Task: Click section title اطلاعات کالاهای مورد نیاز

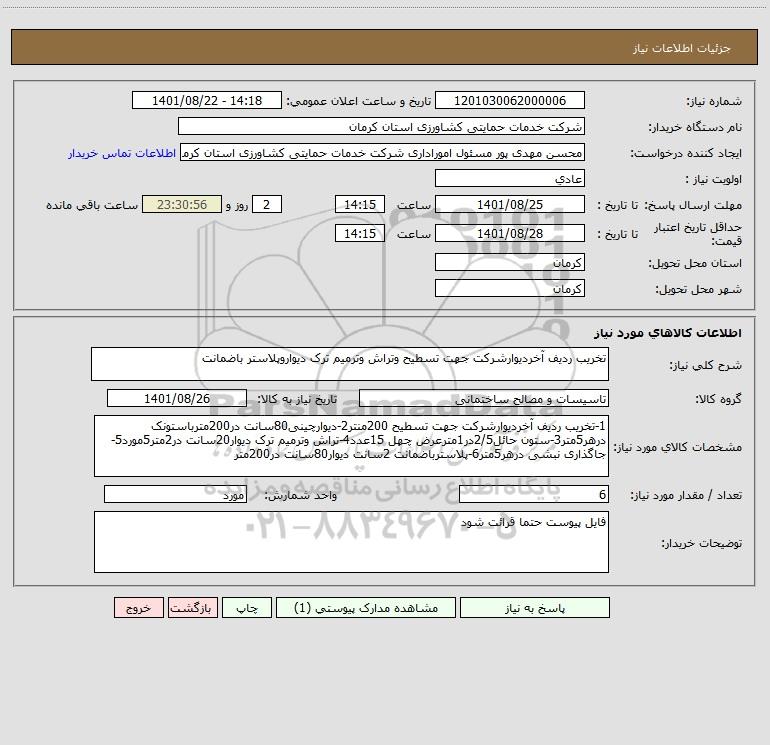Action: (668, 333)
